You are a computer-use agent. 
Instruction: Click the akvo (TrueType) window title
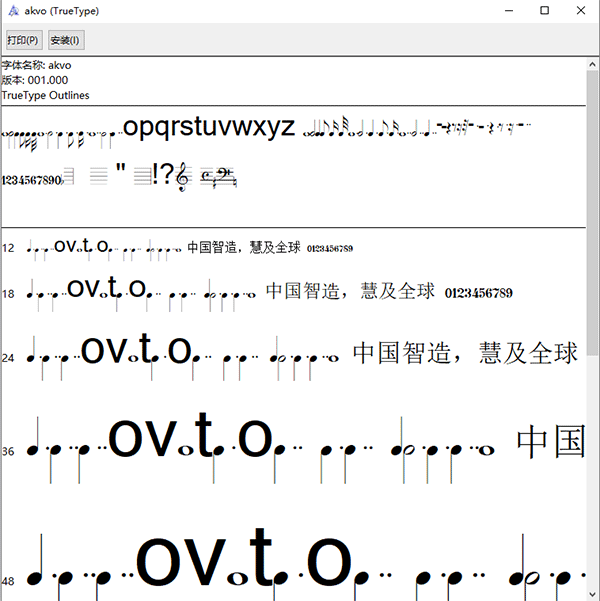[62, 11]
